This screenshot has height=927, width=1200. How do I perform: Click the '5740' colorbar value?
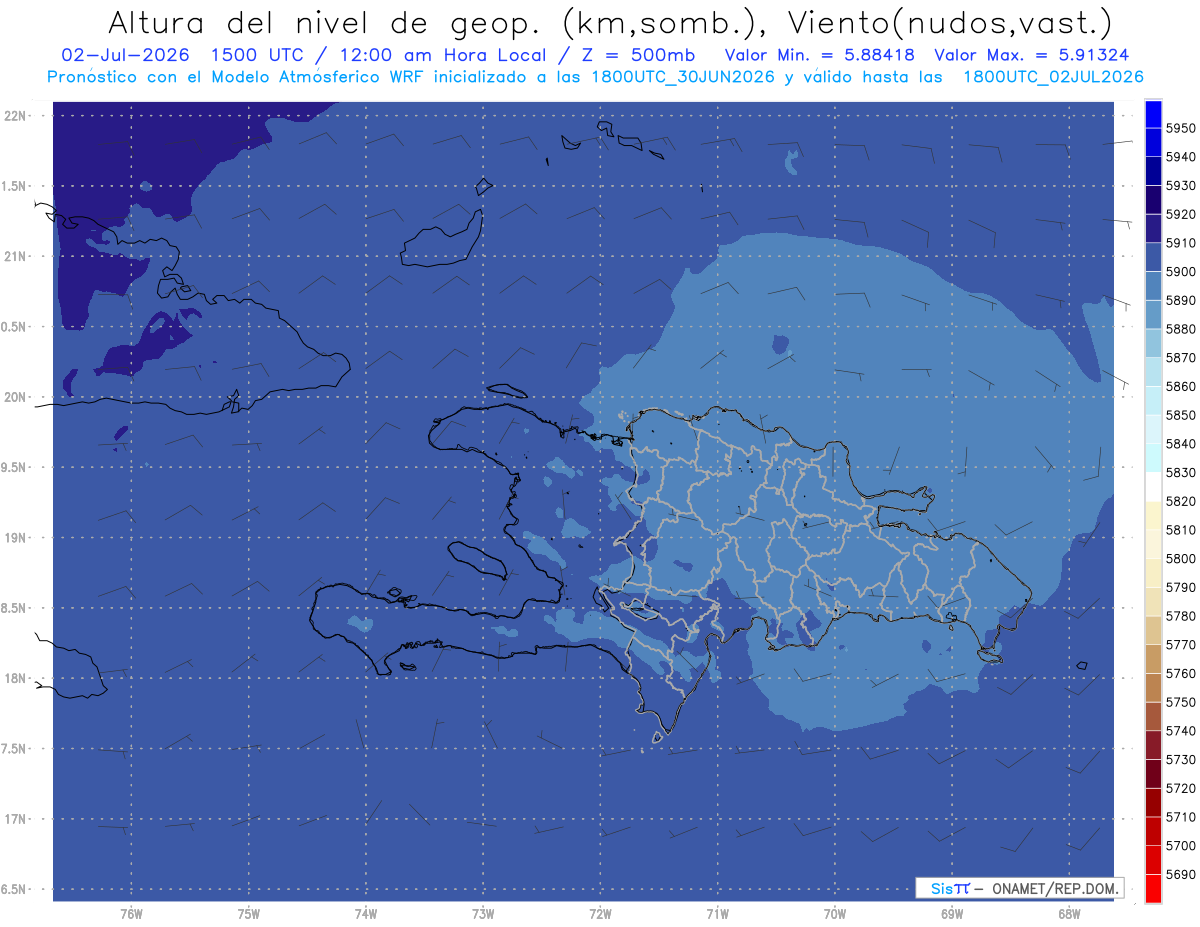(1181, 730)
